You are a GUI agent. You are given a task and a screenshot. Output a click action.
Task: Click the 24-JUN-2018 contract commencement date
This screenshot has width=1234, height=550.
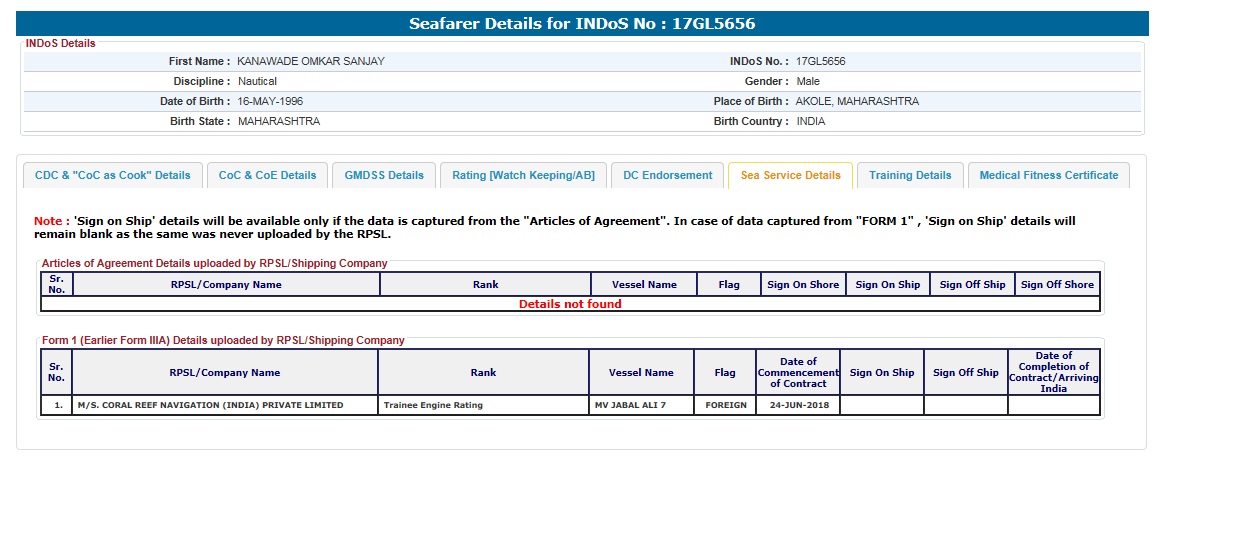click(x=798, y=405)
